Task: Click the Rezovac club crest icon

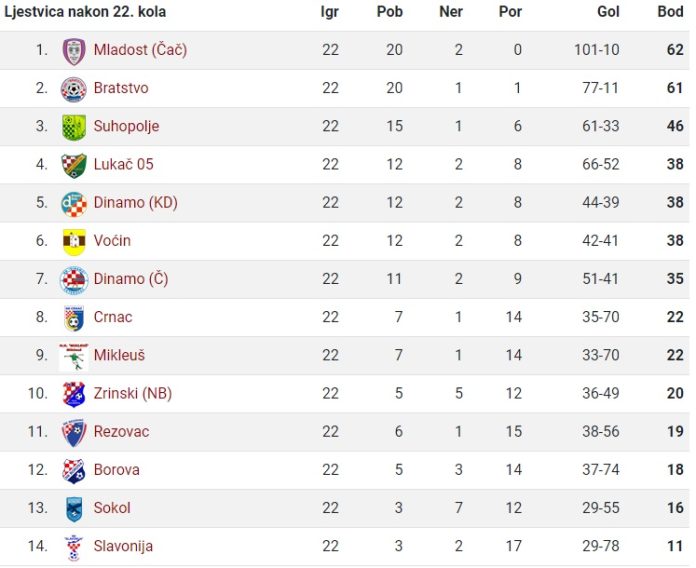Action: (x=74, y=433)
